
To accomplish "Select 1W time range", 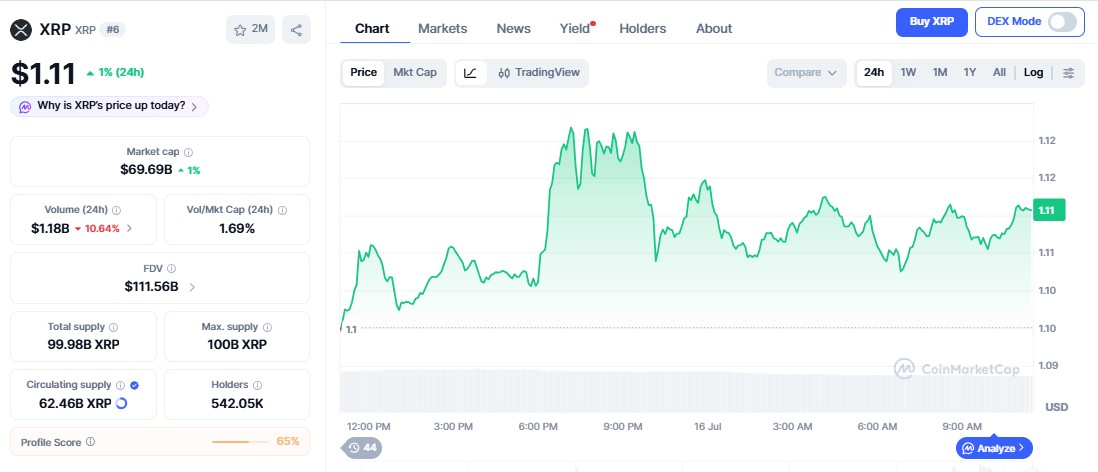I will point(908,72).
